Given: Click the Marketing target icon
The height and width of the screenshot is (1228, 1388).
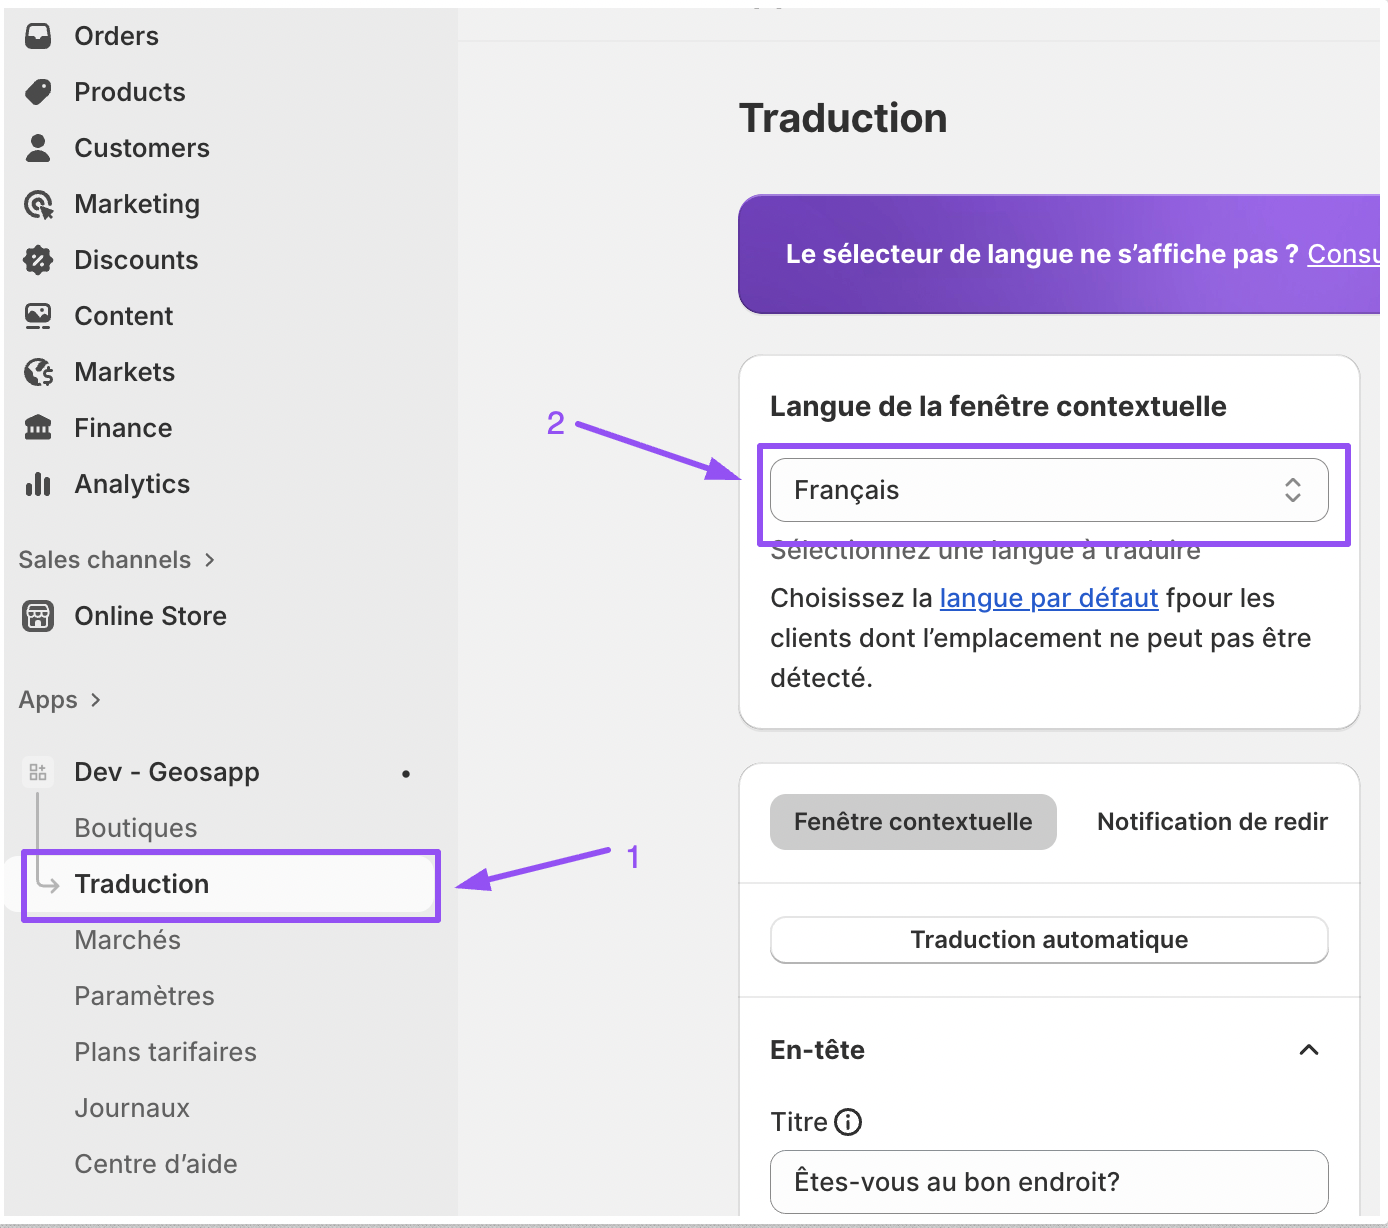Looking at the screenshot, I should pyautogui.click(x=38, y=205).
